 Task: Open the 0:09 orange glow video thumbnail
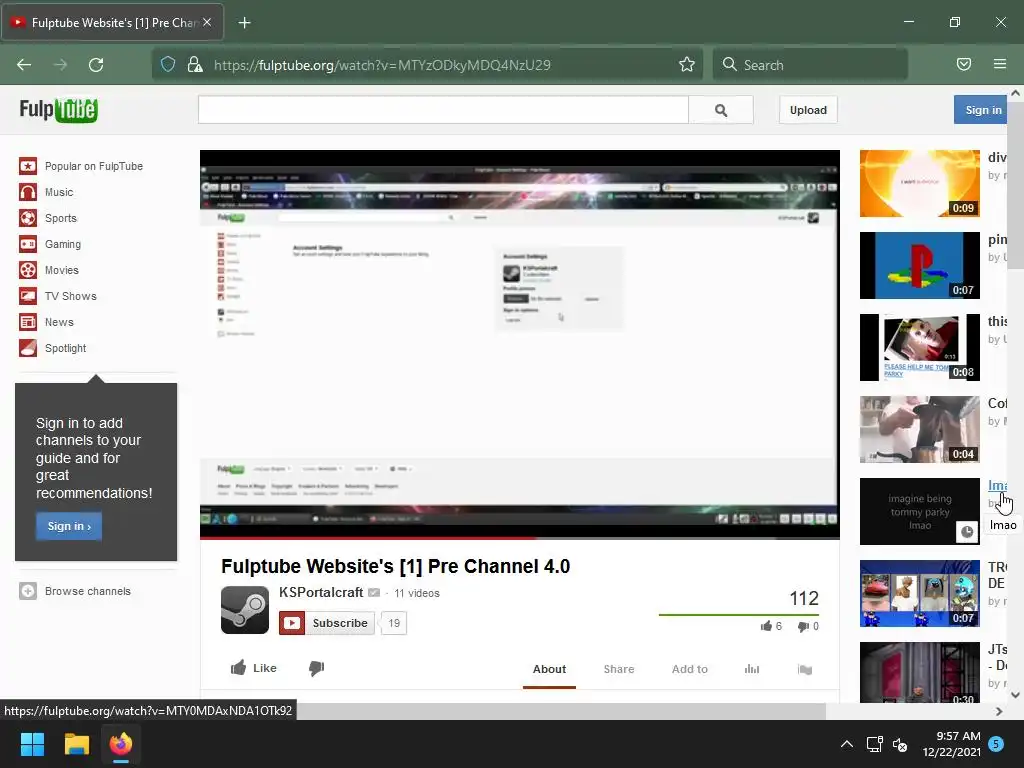(920, 184)
